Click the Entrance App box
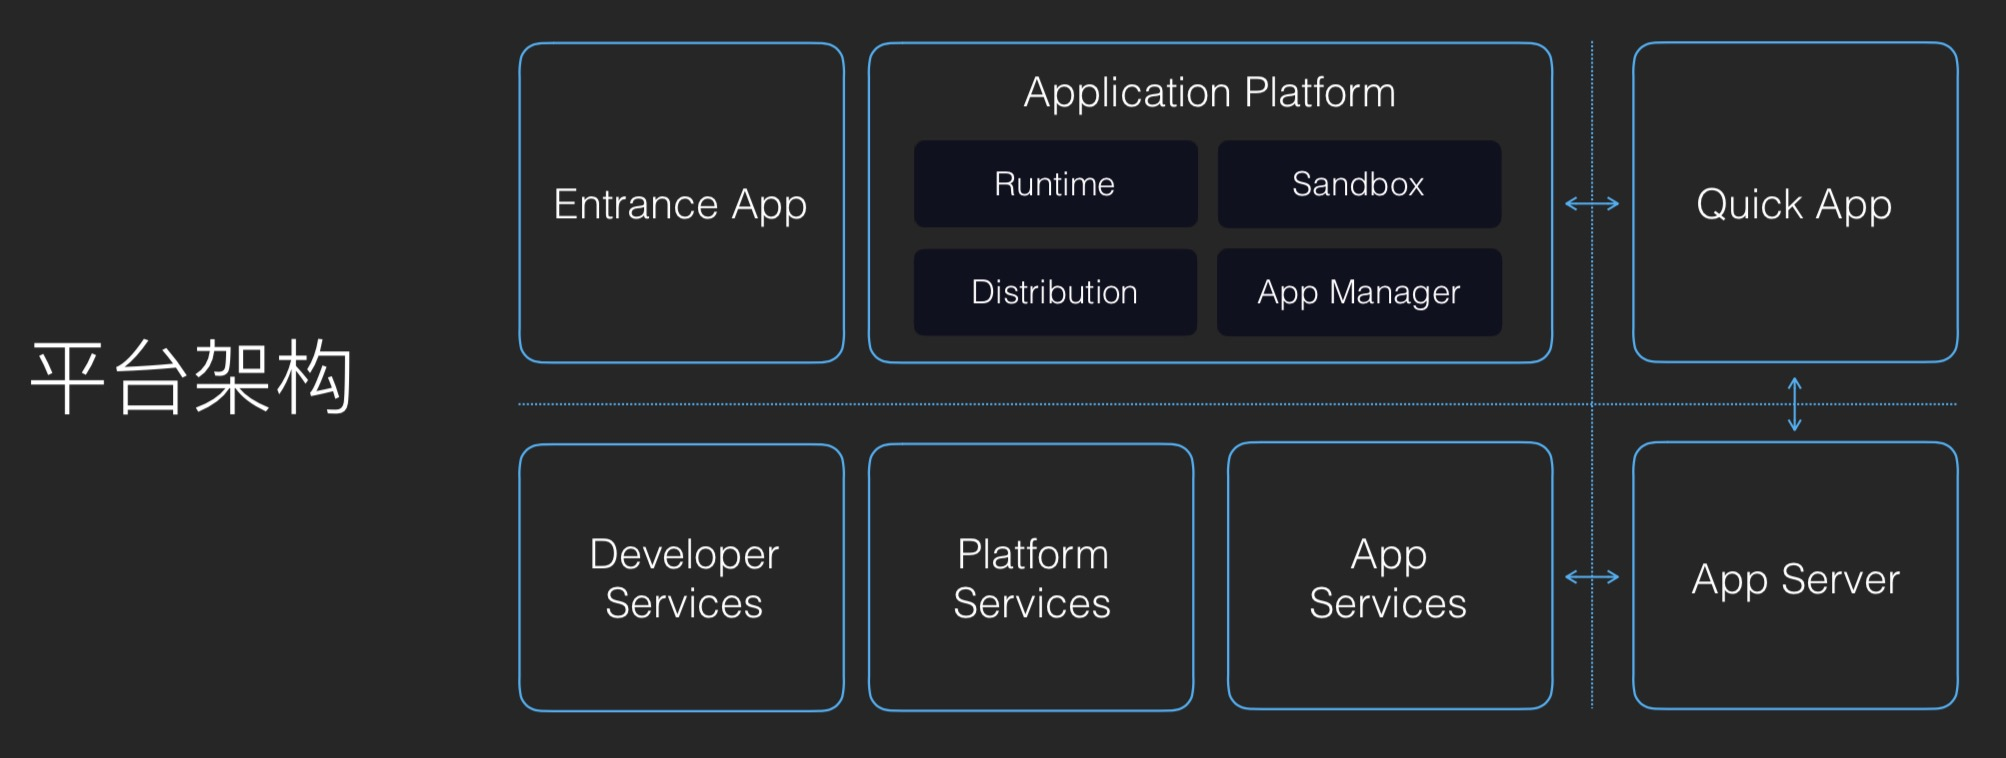Screen dimensions: 2006x758 coord(681,203)
